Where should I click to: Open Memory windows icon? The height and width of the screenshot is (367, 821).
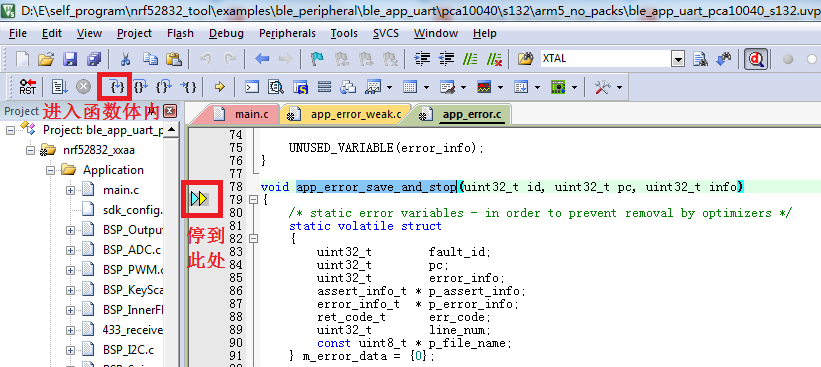click(409, 86)
